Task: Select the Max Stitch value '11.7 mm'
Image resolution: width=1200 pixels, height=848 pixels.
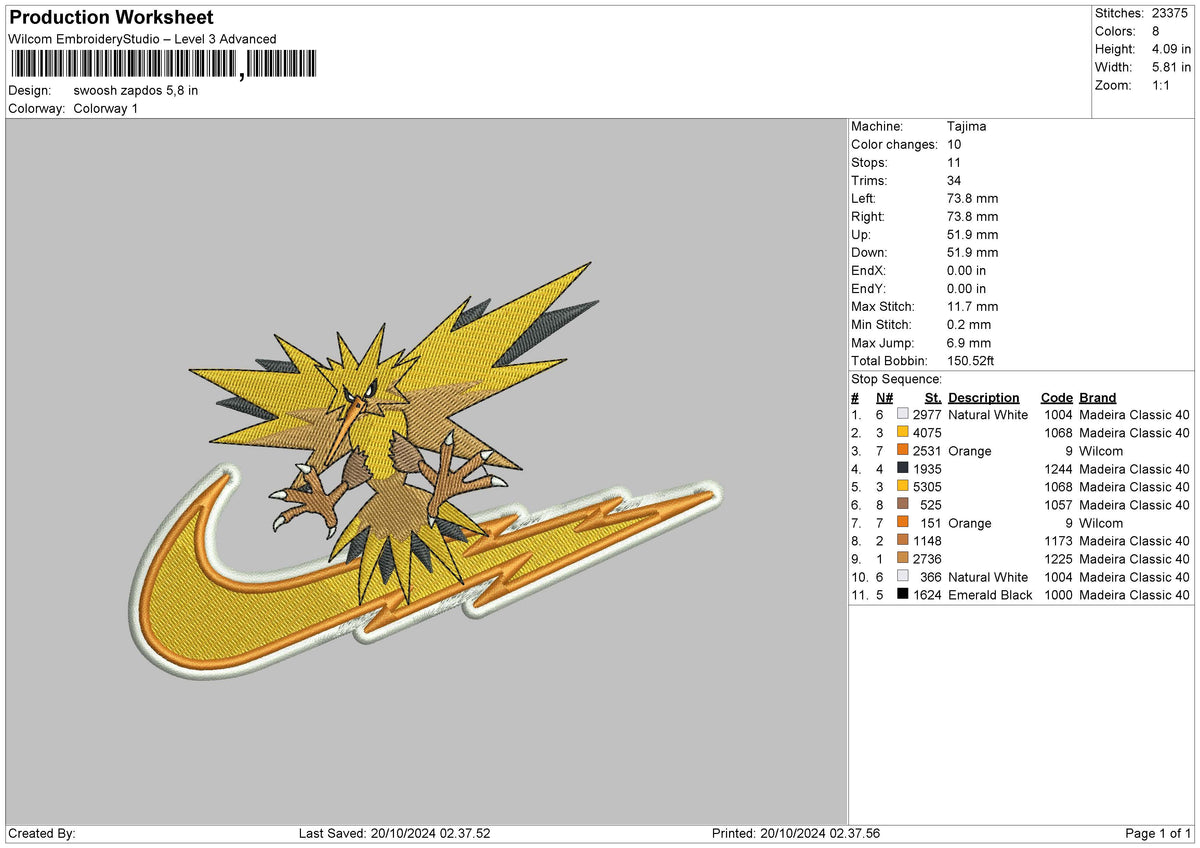Action: (x=972, y=306)
